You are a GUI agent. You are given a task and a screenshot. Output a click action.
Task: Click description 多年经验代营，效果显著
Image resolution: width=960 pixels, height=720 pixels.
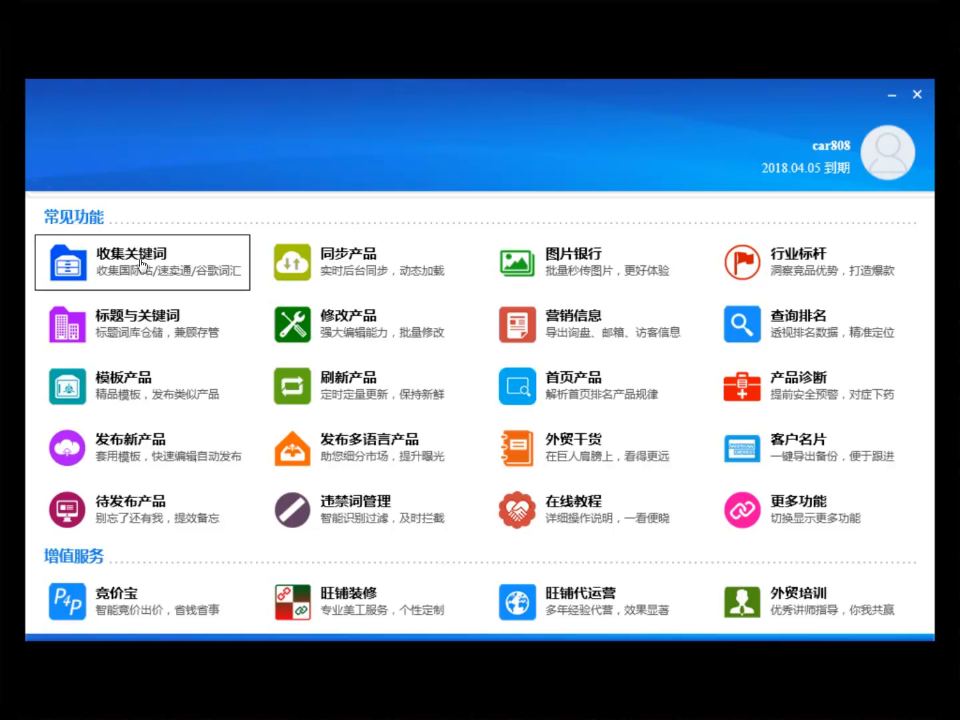(607, 610)
